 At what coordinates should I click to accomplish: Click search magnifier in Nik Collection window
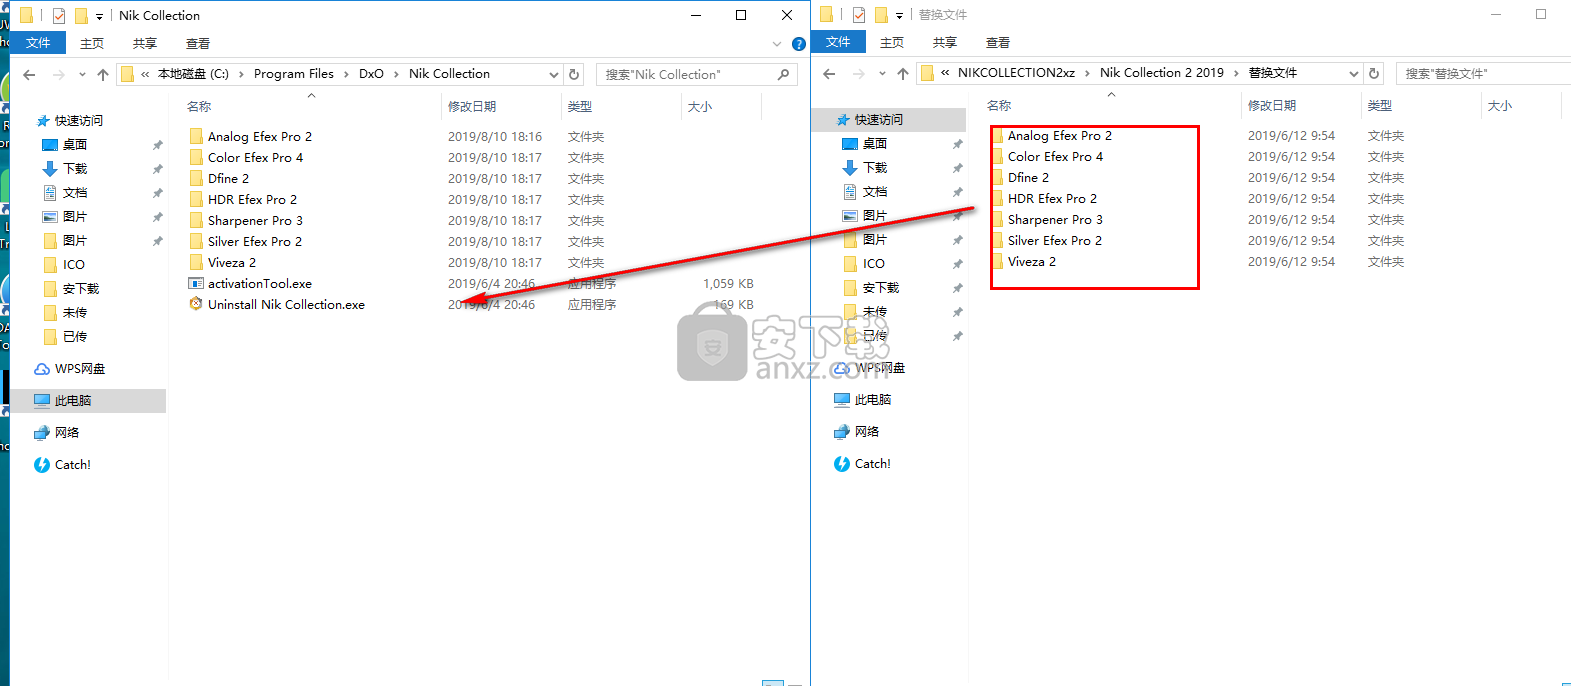pyautogui.click(x=783, y=74)
